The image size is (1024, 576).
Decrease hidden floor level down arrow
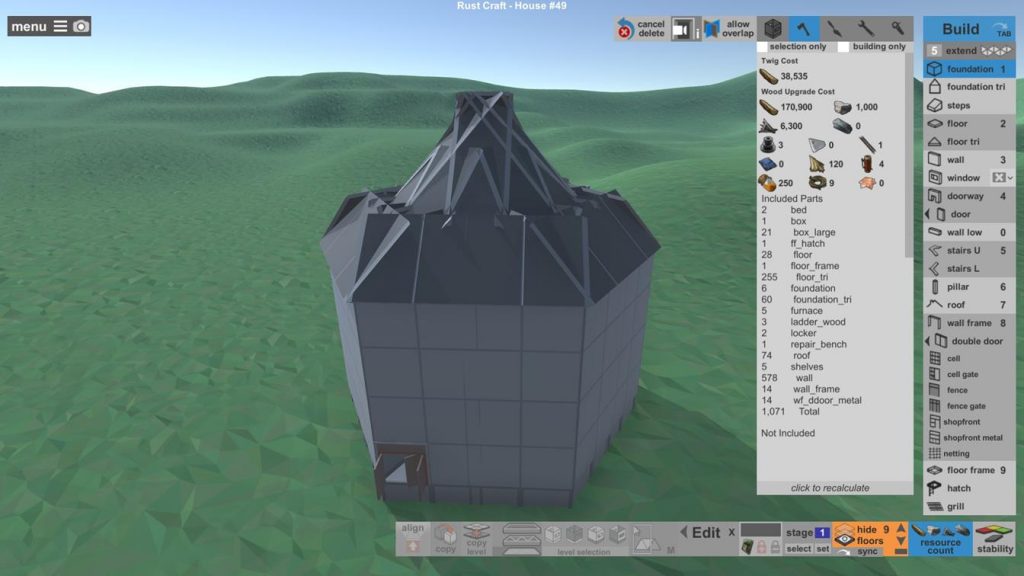tap(901, 541)
